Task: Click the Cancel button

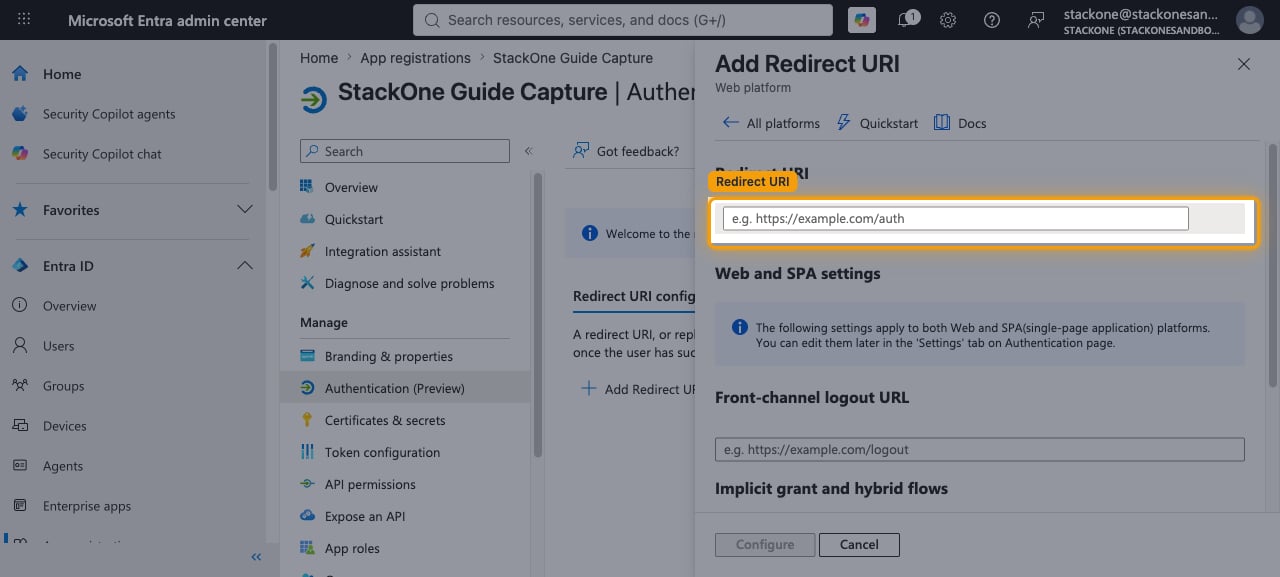Action: [859, 545]
